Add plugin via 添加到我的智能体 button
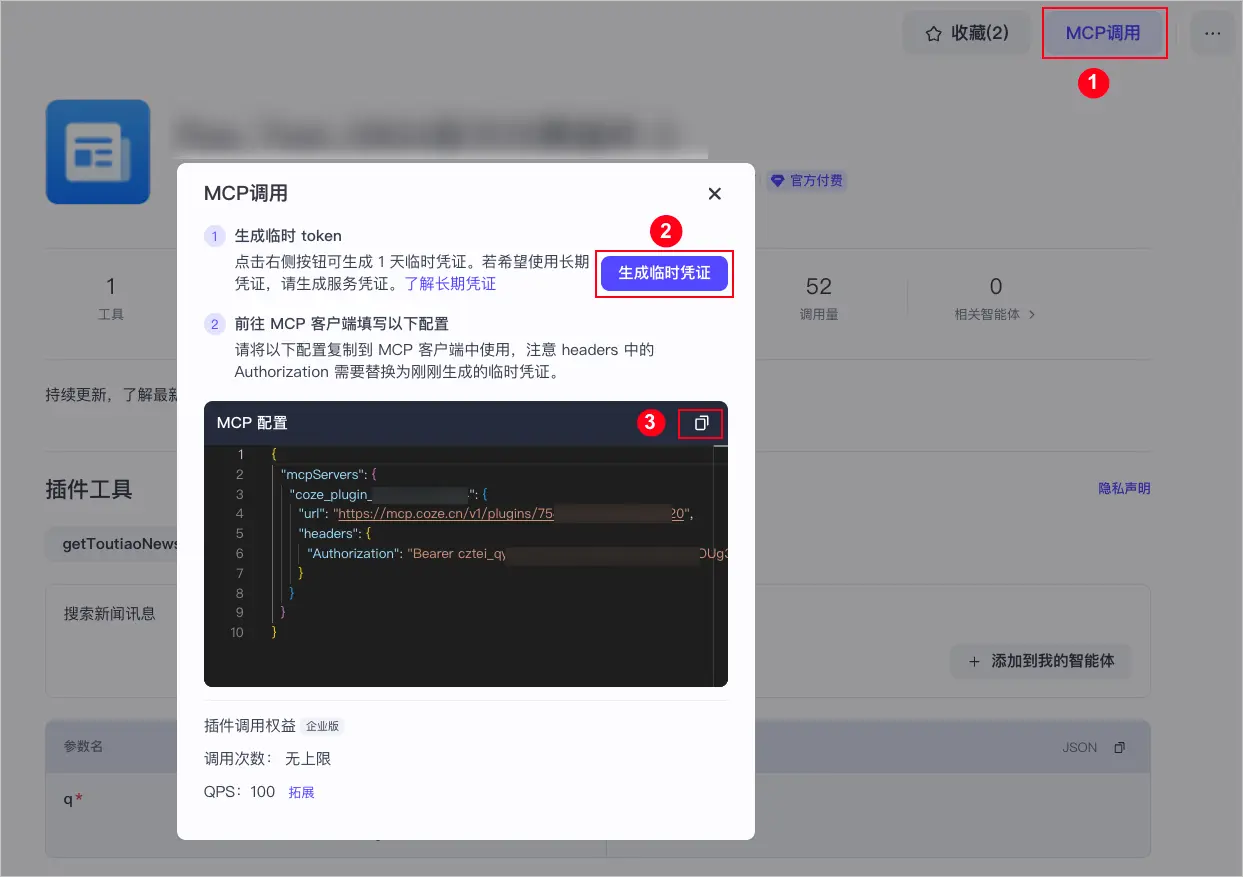Viewport: 1243px width, 877px height. (1041, 661)
